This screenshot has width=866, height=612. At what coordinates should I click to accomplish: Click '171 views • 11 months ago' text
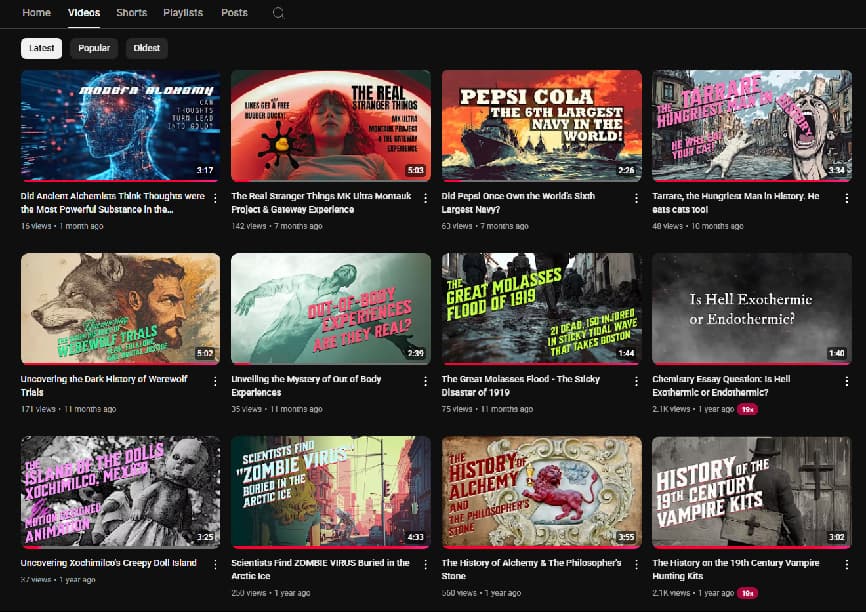pos(68,409)
